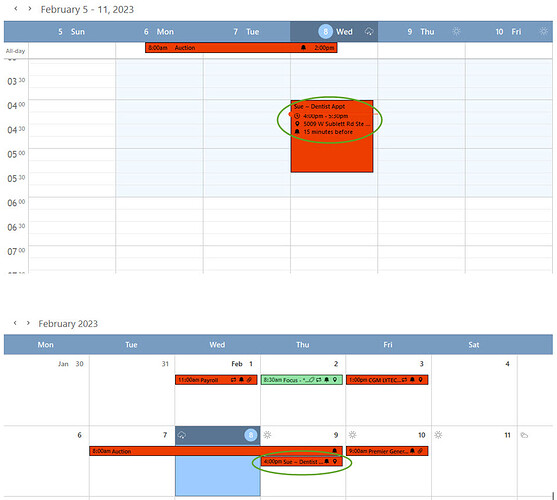Select 1:00pm CGM event on Feb 3
The height and width of the screenshot is (500, 557).
[x=387, y=380]
